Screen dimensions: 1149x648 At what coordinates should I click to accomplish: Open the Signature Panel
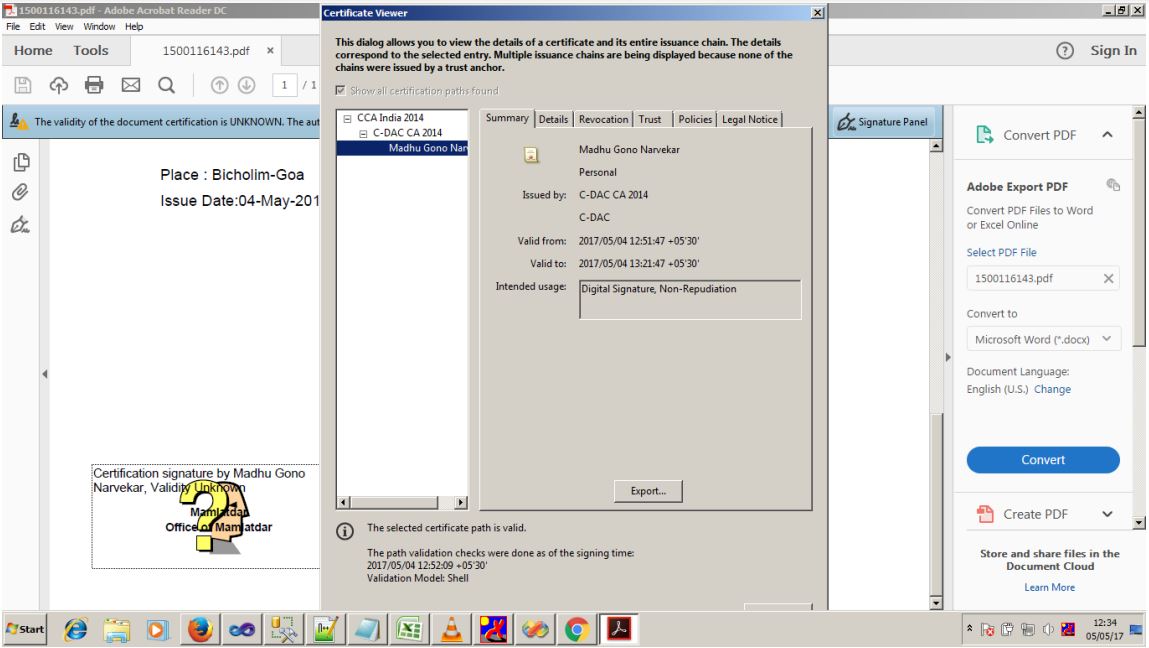[883, 122]
